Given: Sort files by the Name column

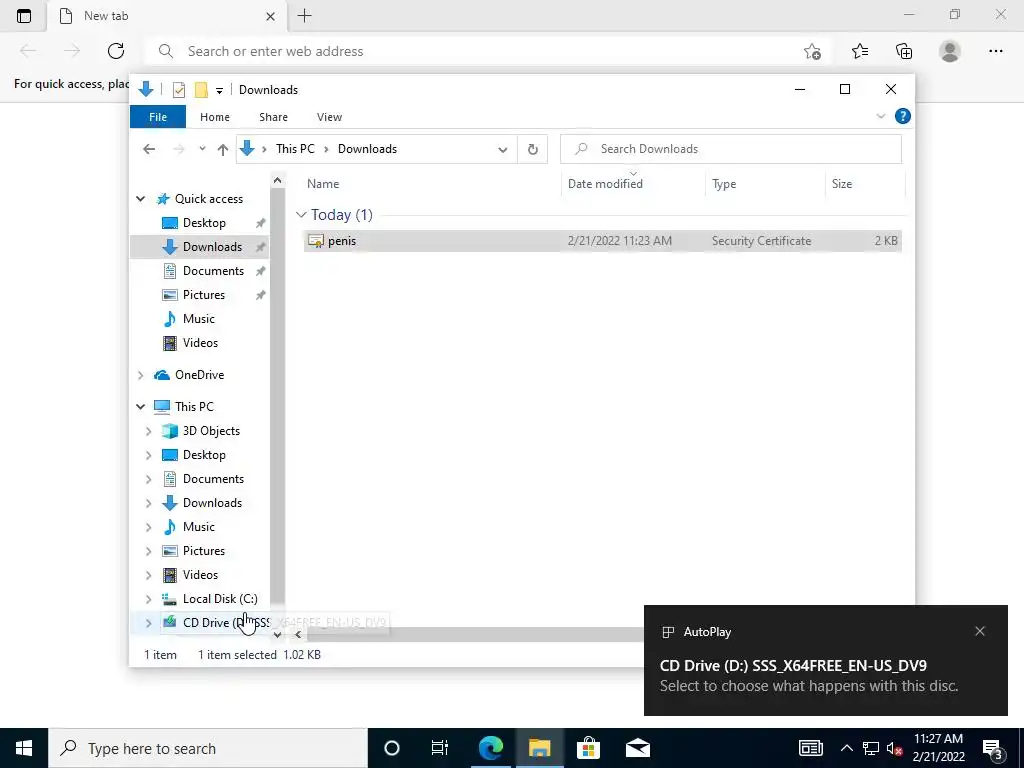Looking at the screenshot, I should (x=323, y=184).
